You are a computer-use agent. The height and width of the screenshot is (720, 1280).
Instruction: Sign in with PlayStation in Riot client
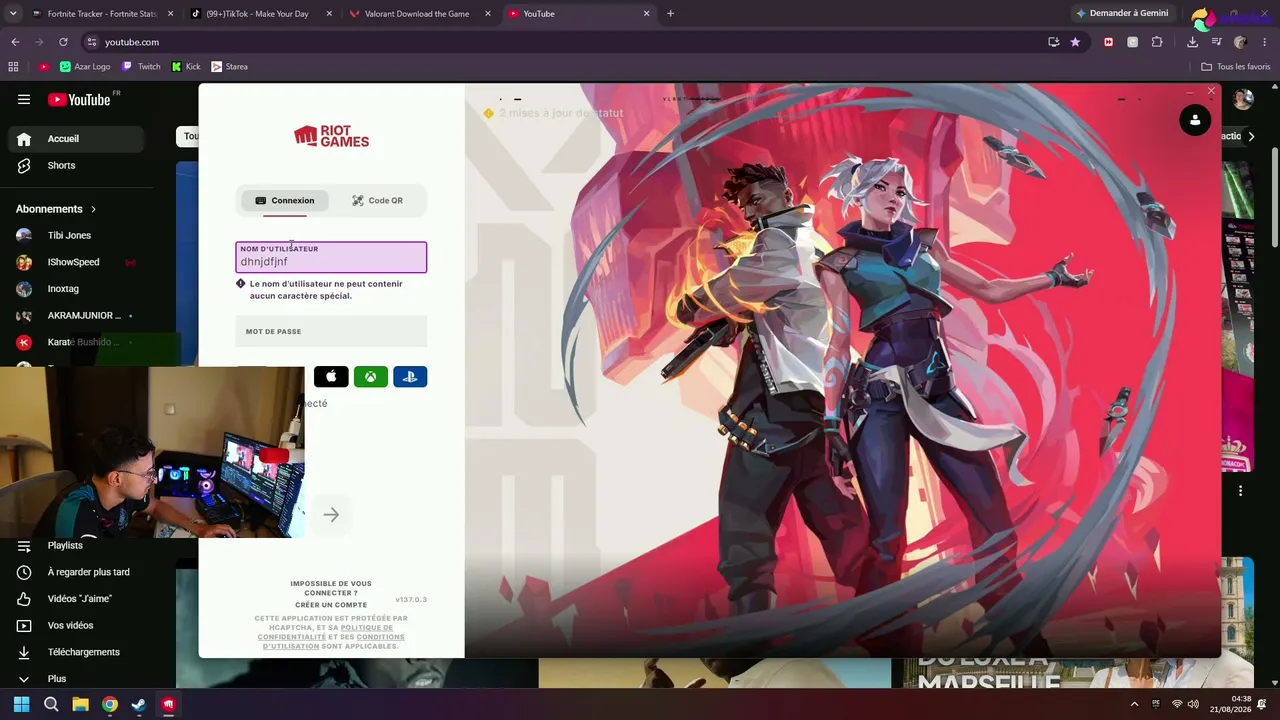[x=410, y=377]
